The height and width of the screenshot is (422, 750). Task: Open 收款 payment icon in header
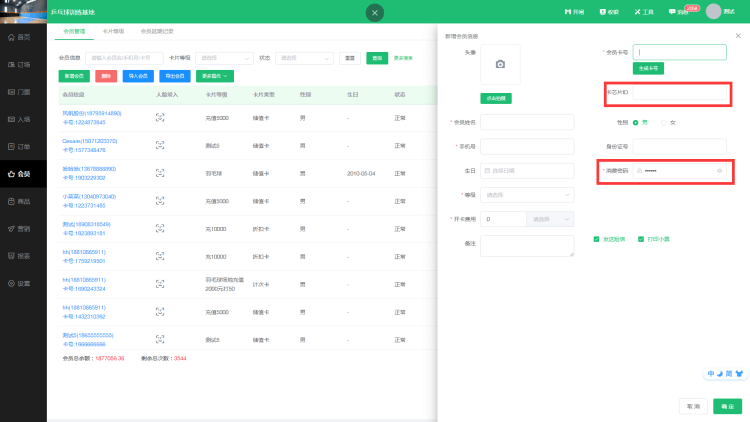(x=610, y=12)
